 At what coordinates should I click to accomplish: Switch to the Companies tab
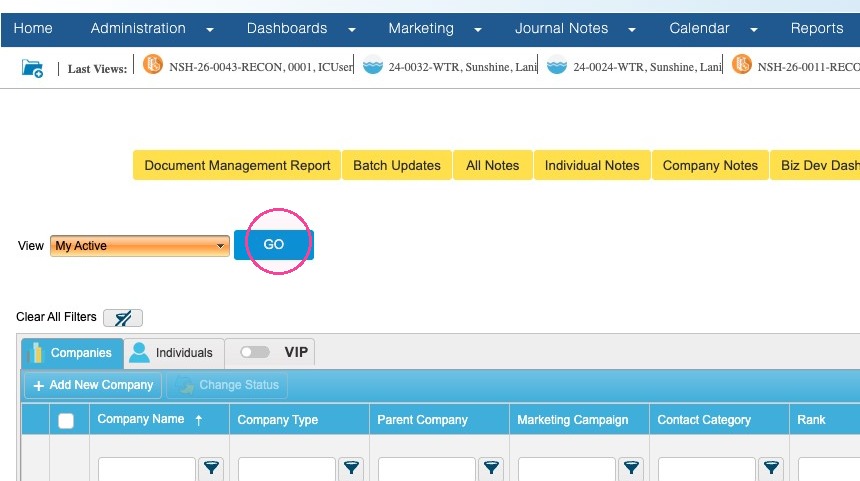pos(72,353)
